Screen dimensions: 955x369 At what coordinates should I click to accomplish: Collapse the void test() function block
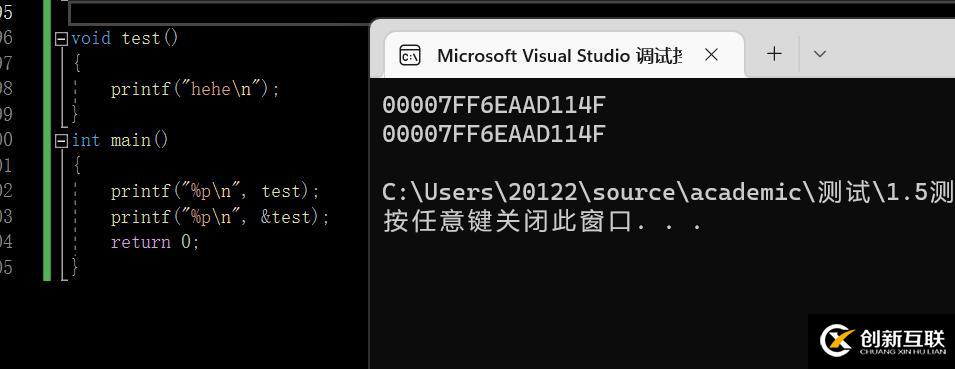coord(61,39)
